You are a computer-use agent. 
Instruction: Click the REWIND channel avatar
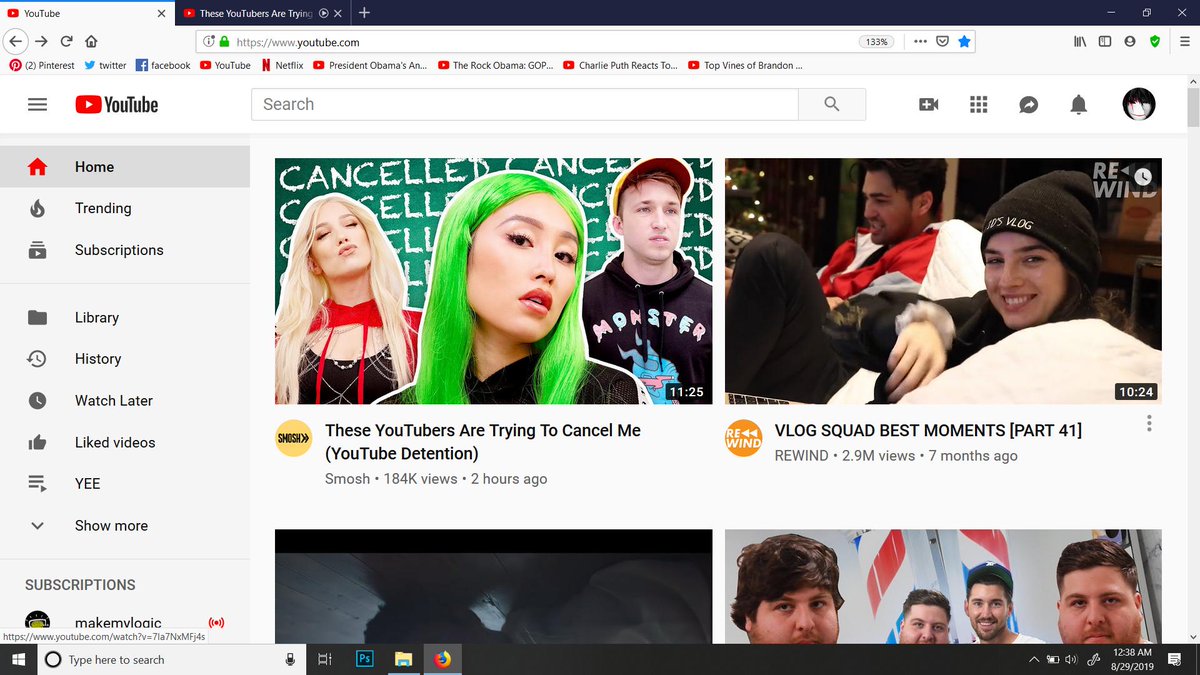743,438
